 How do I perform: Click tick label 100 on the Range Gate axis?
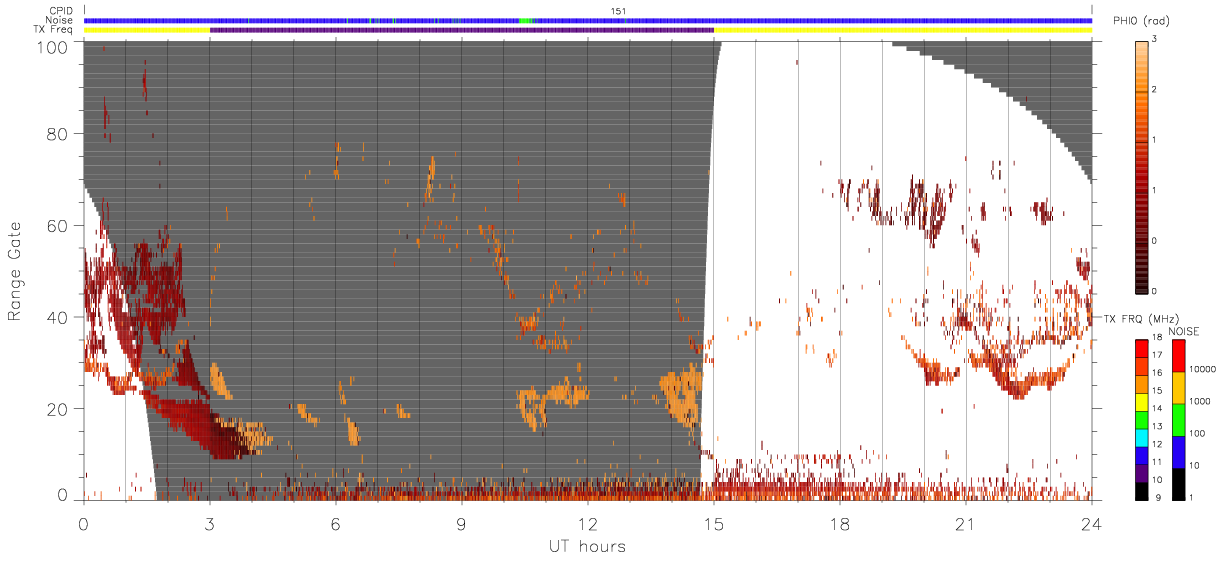click(51, 46)
